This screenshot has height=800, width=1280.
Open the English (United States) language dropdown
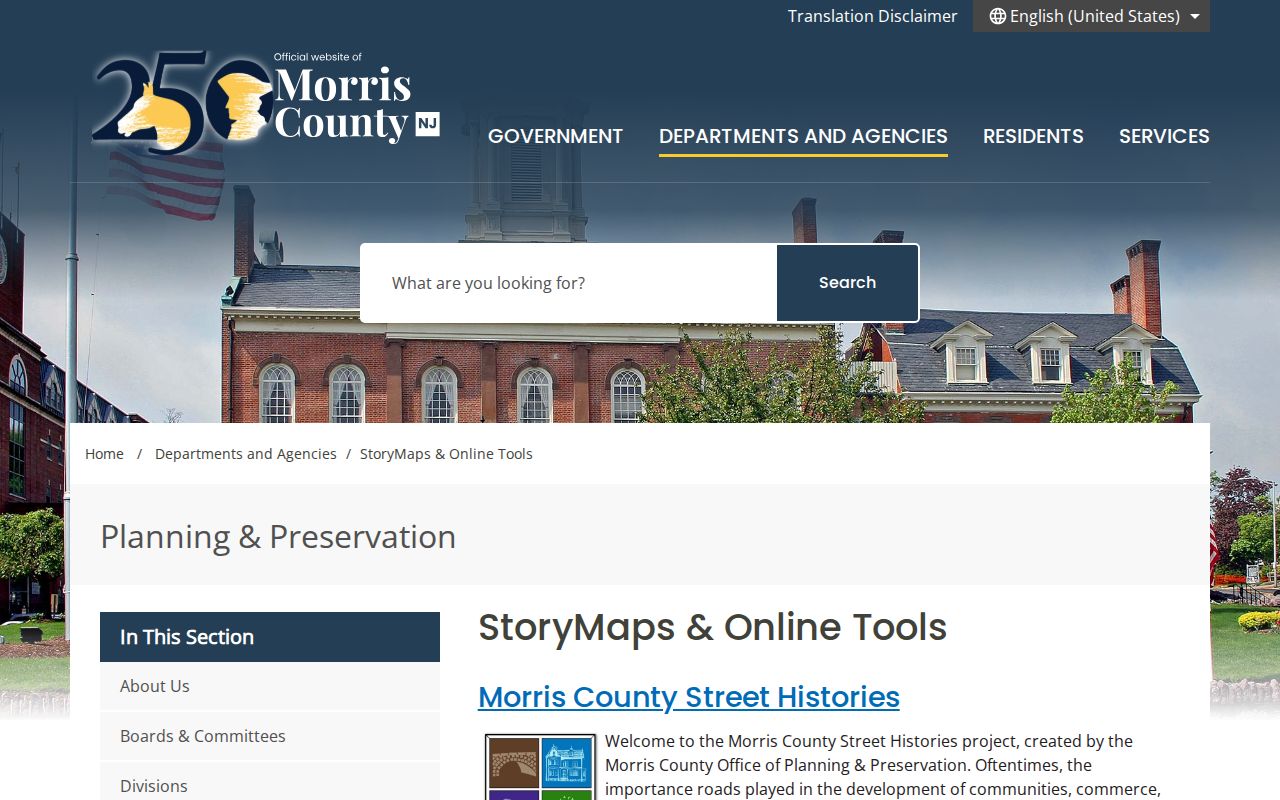[1091, 16]
